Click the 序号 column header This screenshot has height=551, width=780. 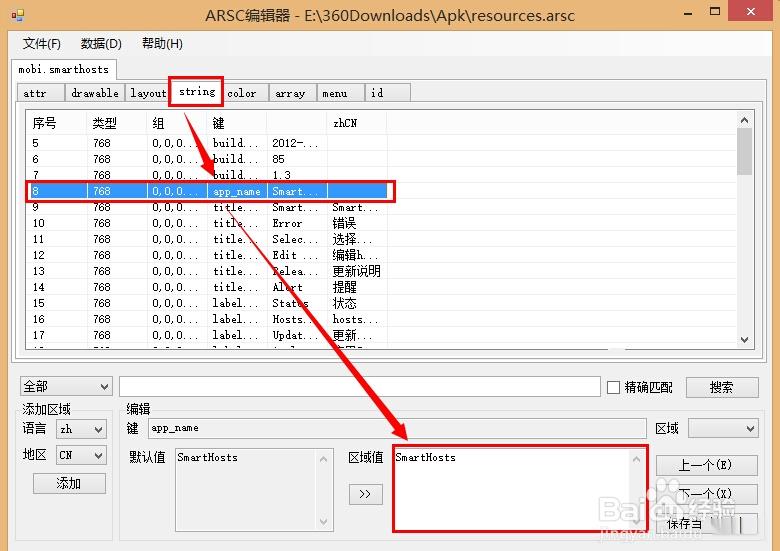tap(56, 123)
